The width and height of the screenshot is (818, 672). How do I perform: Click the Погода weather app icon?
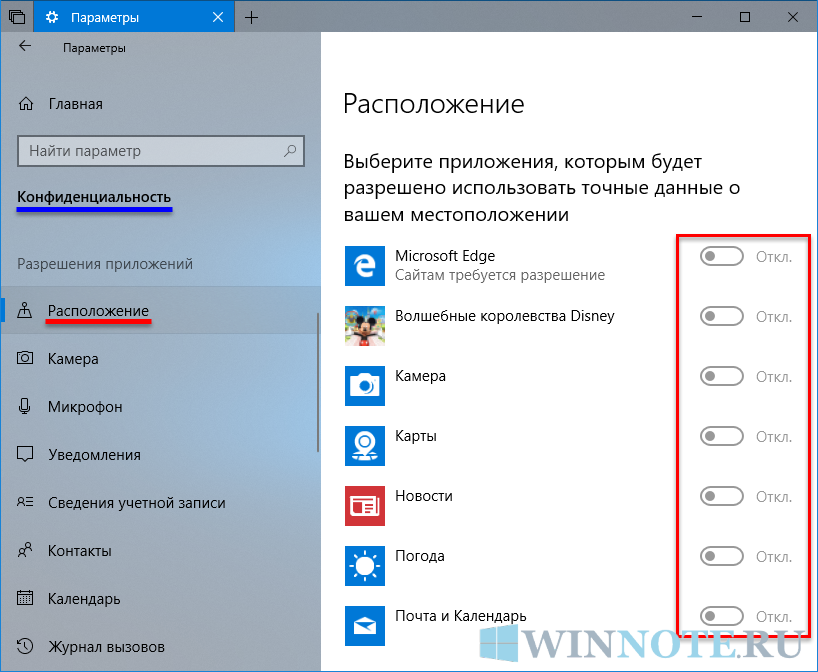pos(365,566)
